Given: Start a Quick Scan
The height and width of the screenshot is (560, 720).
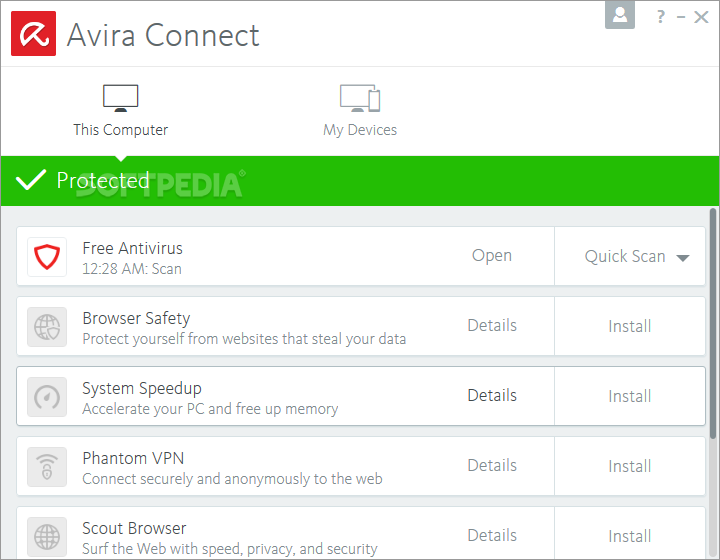Looking at the screenshot, I should 625,256.
